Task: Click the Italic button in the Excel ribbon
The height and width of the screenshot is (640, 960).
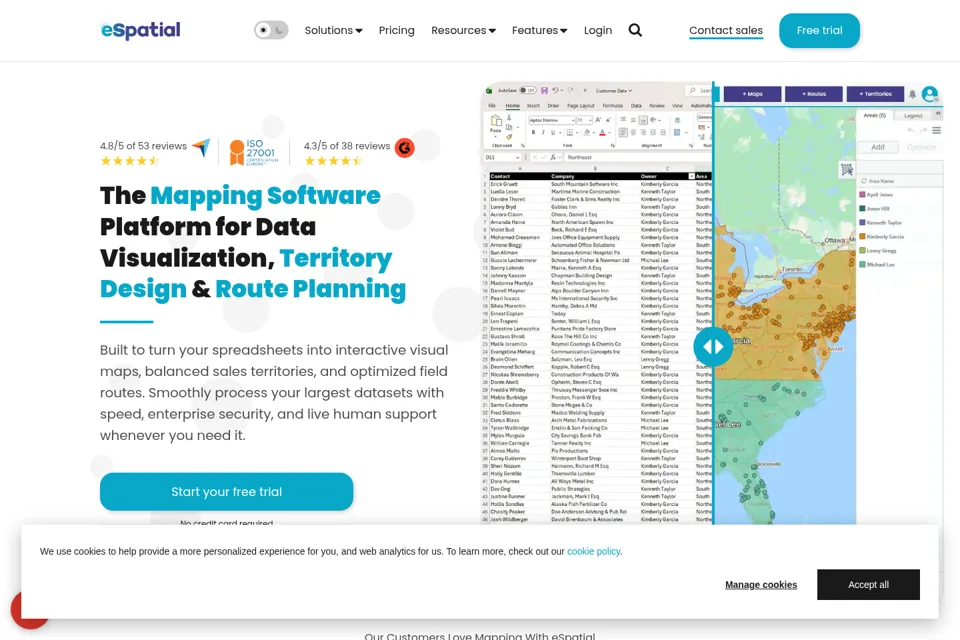Action: 543,132
